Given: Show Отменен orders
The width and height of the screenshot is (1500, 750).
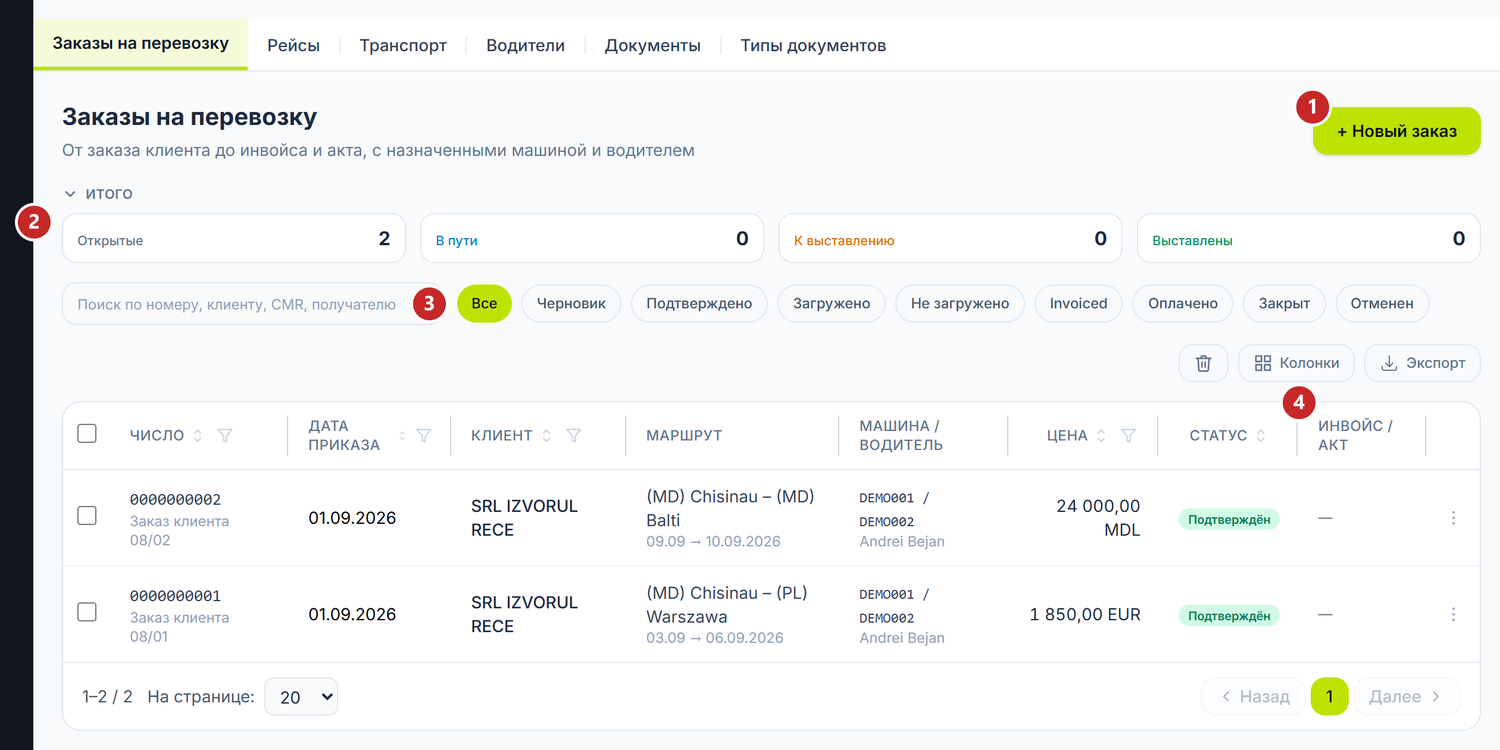Looking at the screenshot, I should tap(1382, 303).
